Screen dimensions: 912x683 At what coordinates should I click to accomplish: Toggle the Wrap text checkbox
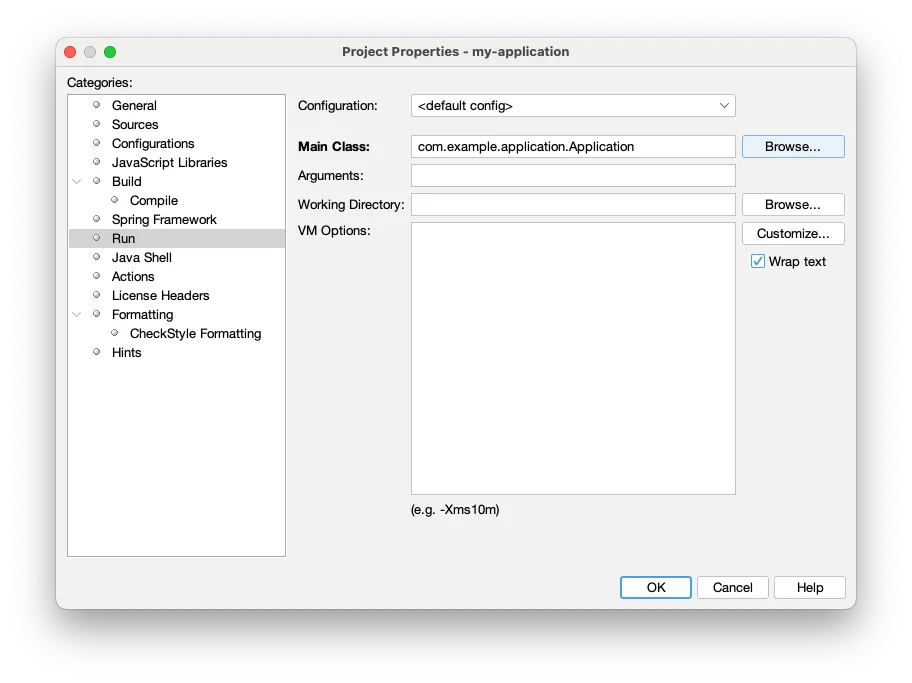[757, 261]
